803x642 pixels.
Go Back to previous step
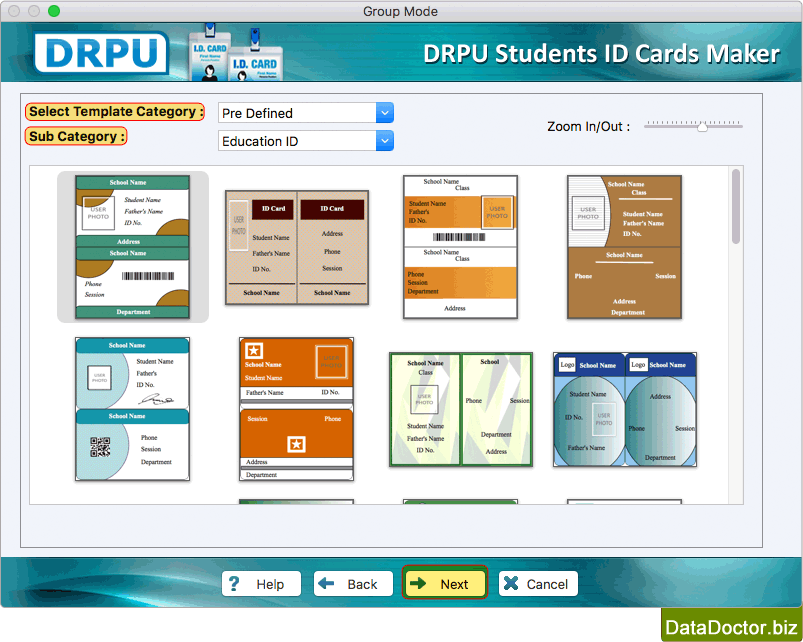coord(353,584)
